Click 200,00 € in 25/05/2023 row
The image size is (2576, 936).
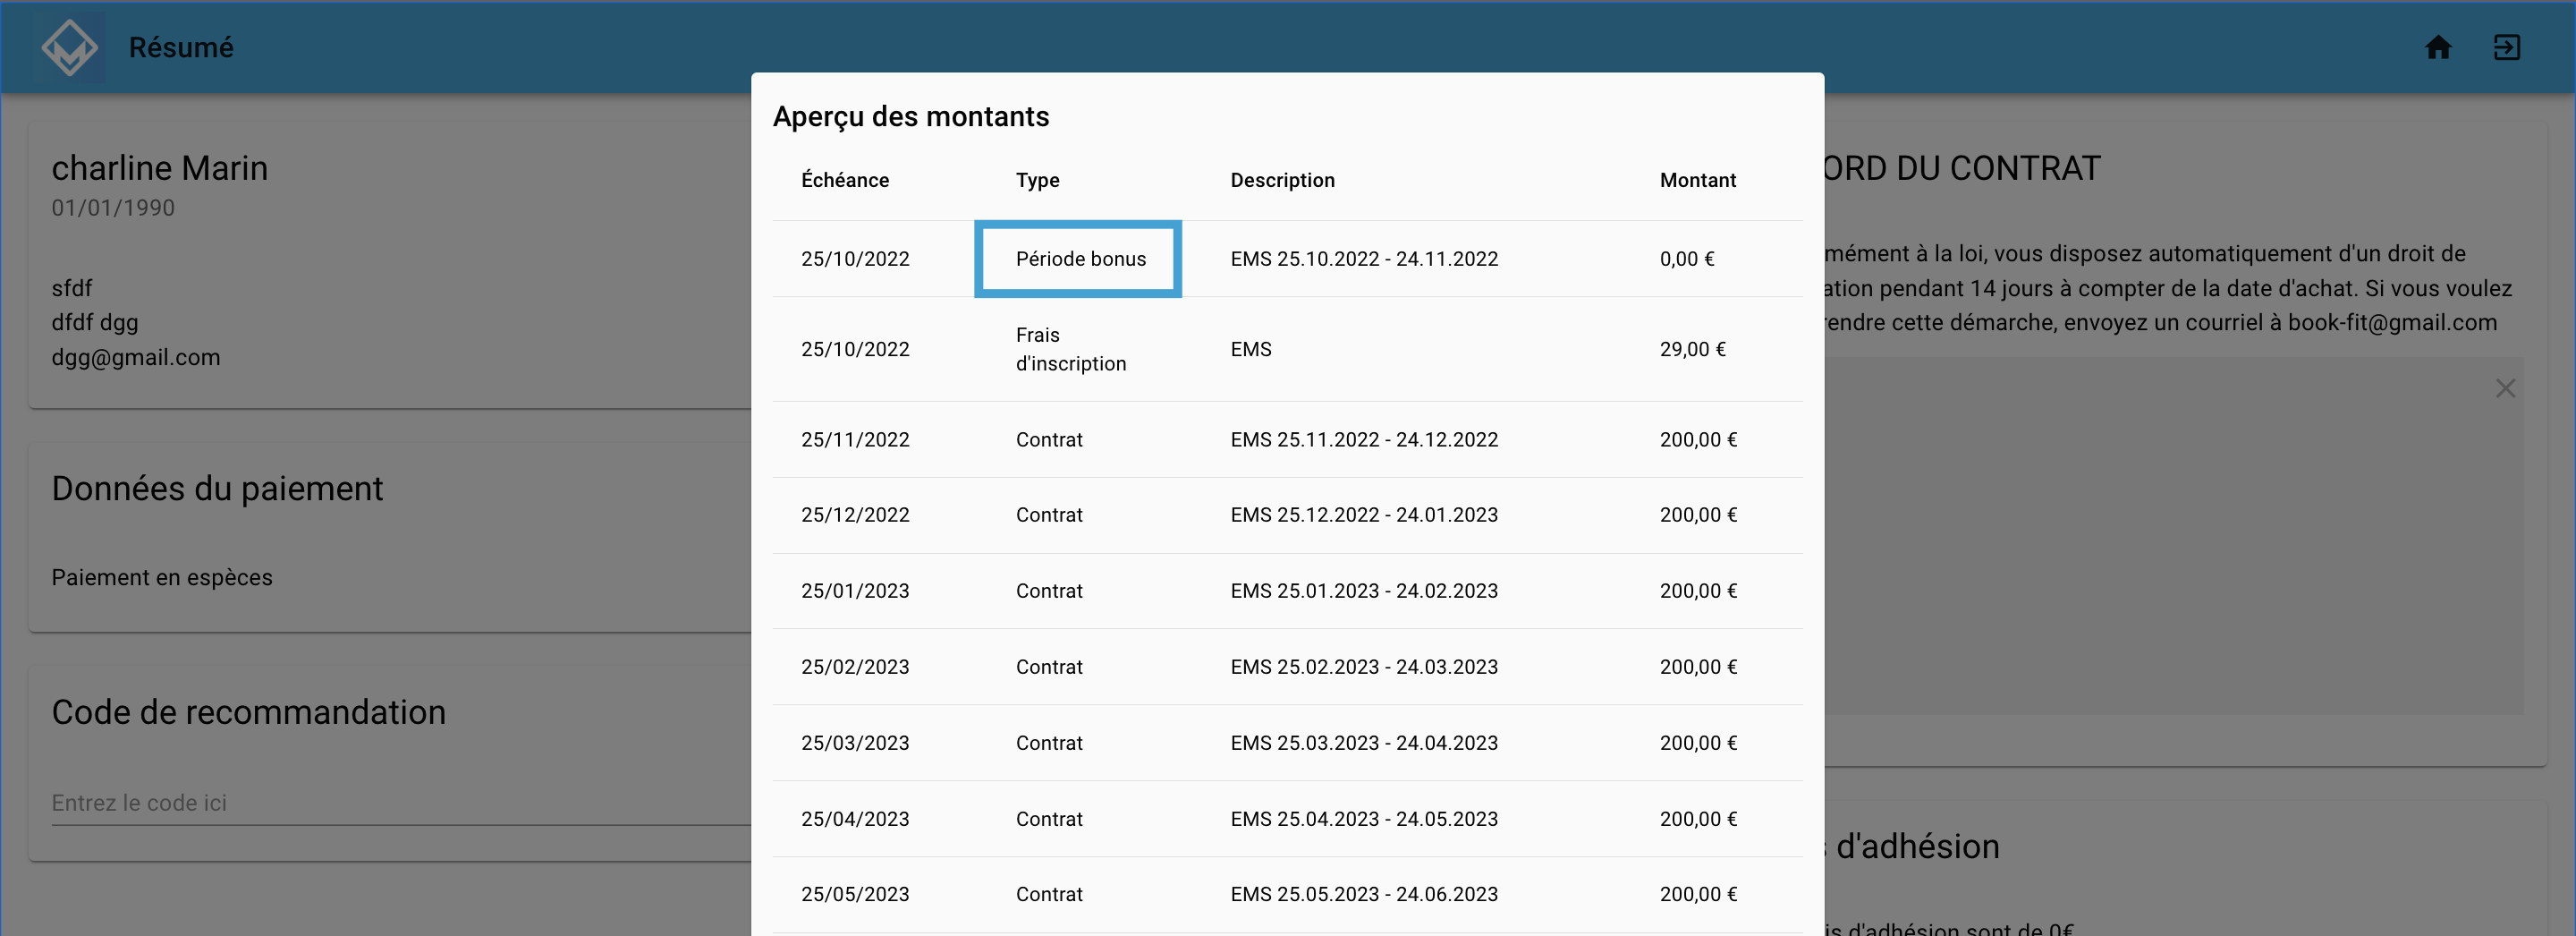pyautogui.click(x=1698, y=894)
